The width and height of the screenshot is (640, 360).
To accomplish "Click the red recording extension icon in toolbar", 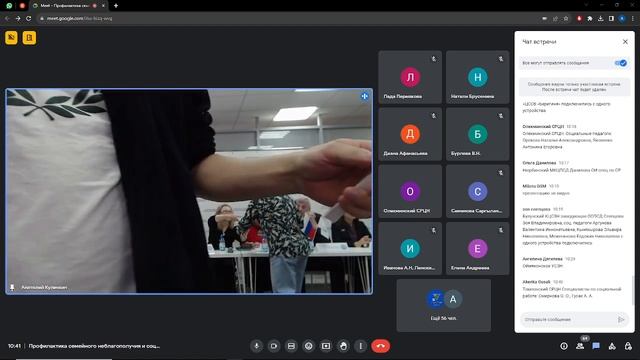I will (579, 18).
